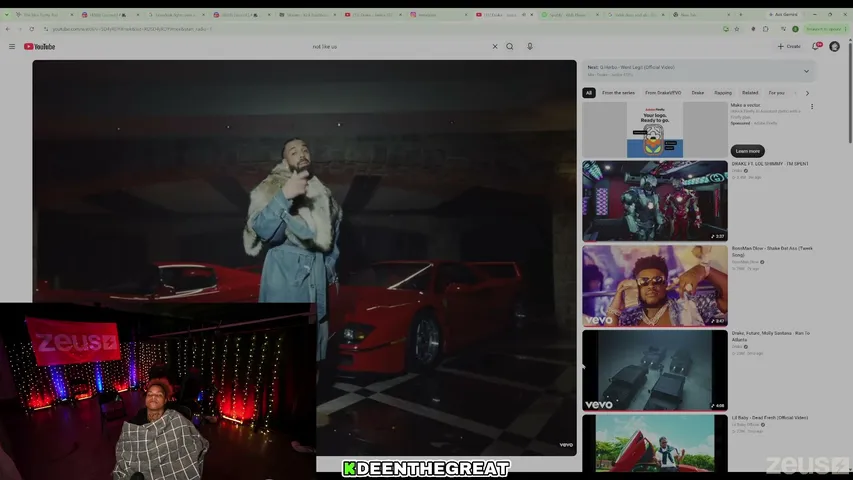Clear the search box with the X icon
The height and width of the screenshot is (480, 853).
pos(495,47)
